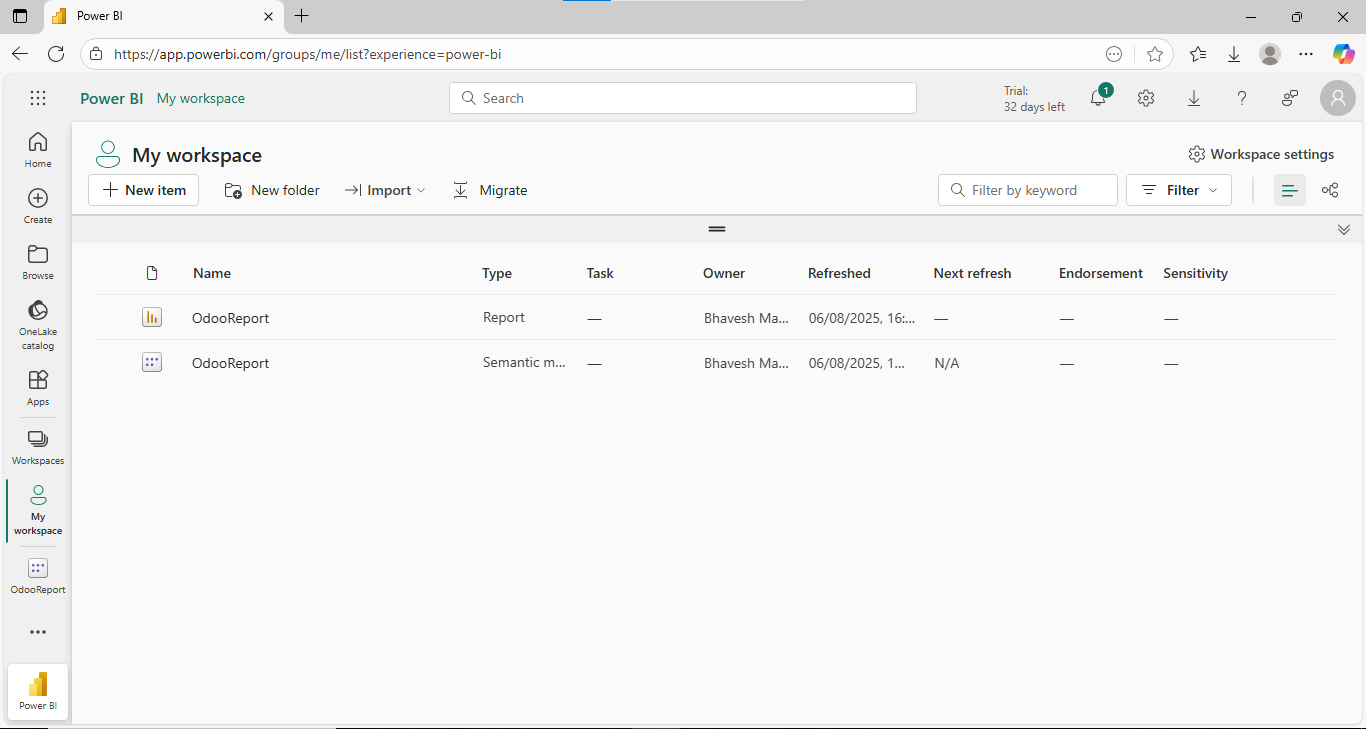The image size is (1366, 729).
Task: Open the Filter dropdown
Action: click(1179, 190)
